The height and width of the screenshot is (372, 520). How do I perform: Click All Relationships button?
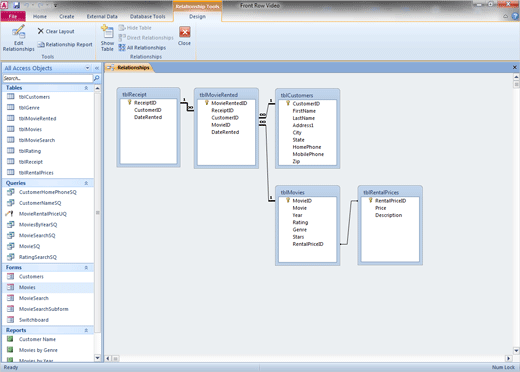[142, 48]
